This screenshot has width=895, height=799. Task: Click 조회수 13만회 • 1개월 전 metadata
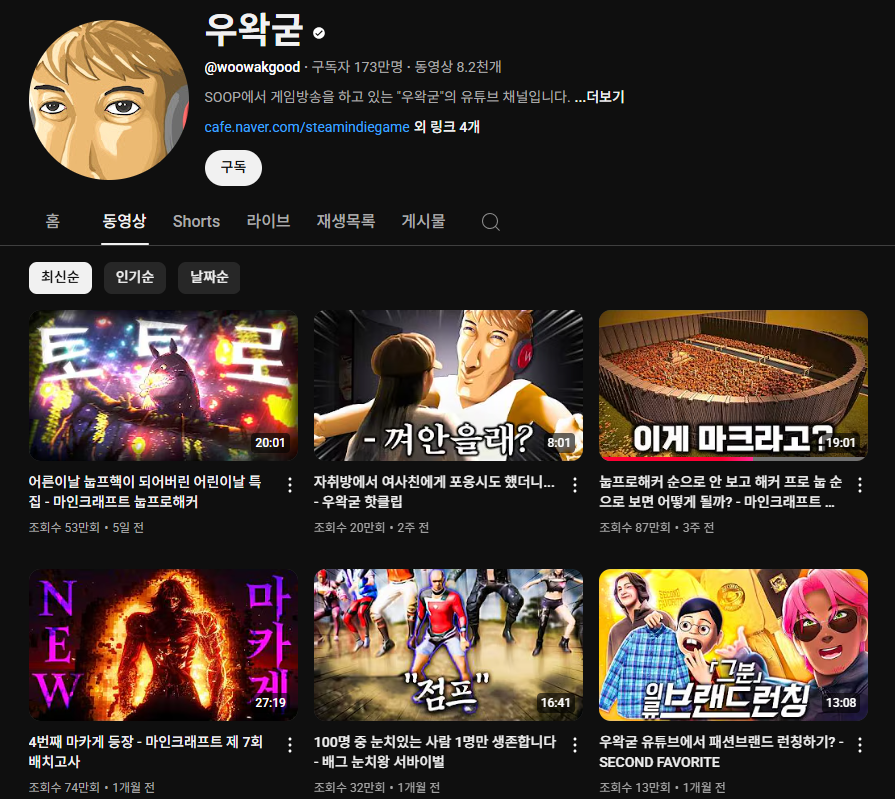point(662,787)
